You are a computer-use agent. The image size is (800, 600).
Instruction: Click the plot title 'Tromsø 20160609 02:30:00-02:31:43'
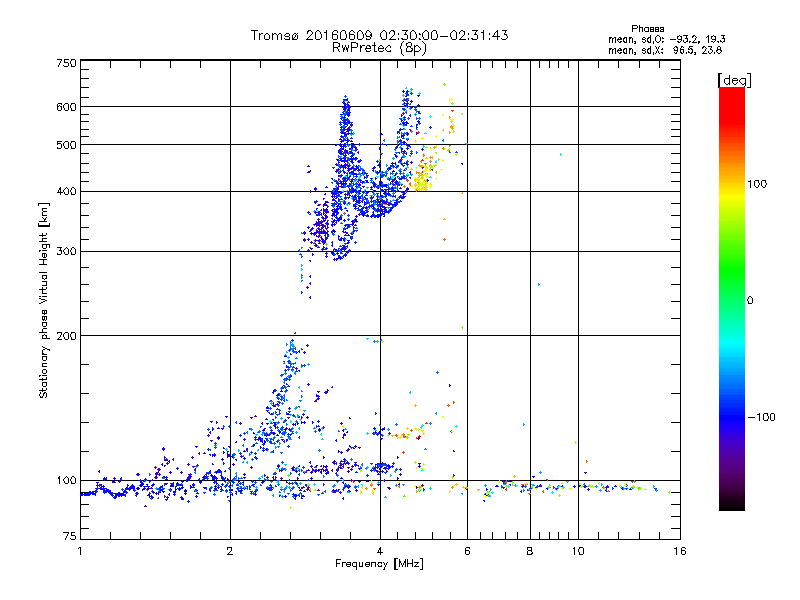coord(379,35)
